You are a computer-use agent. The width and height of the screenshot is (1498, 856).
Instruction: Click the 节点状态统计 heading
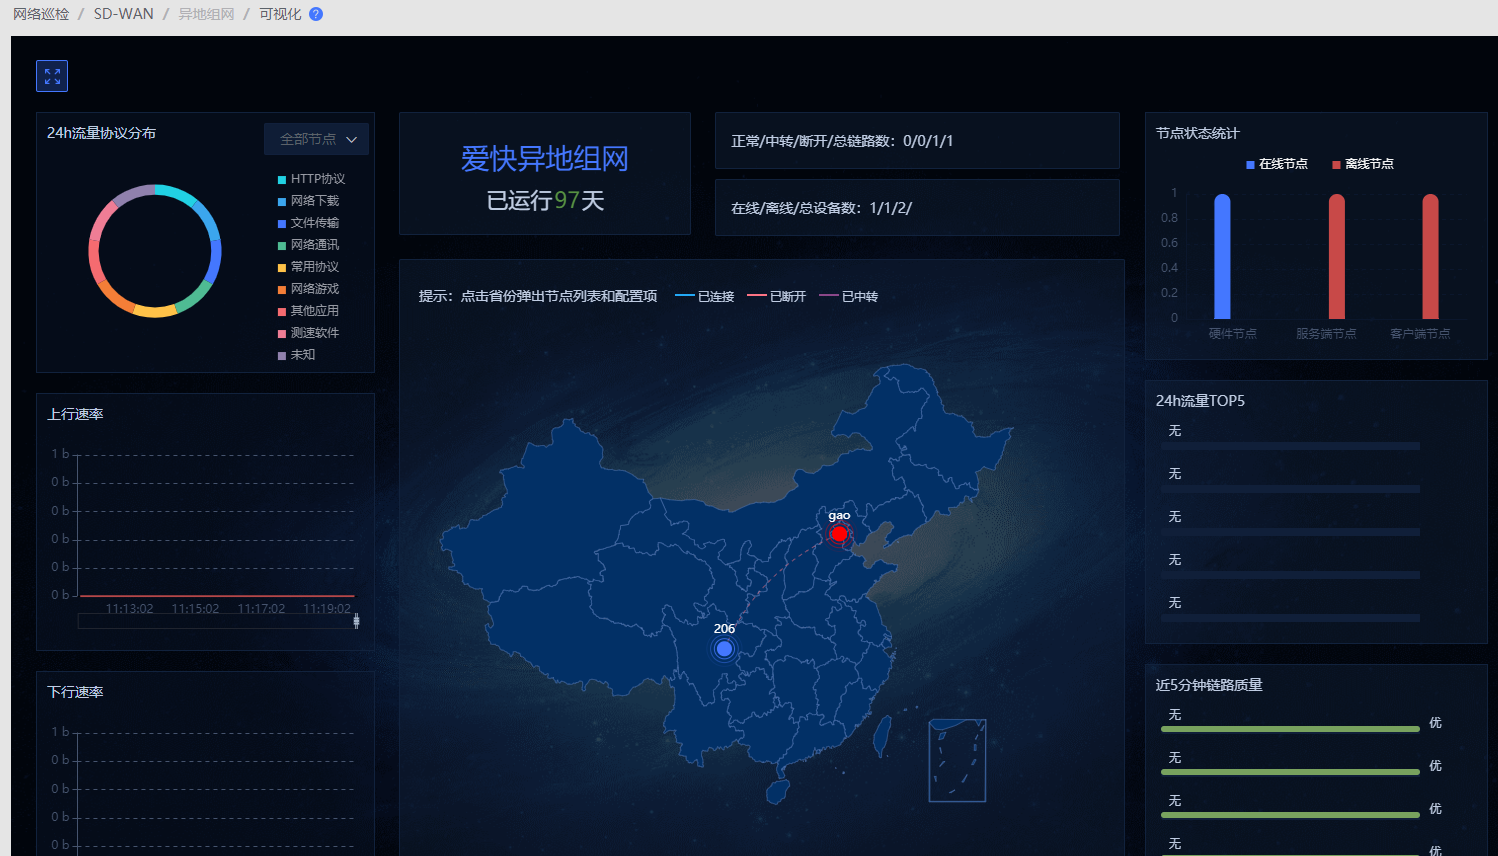pos(1197,133)
